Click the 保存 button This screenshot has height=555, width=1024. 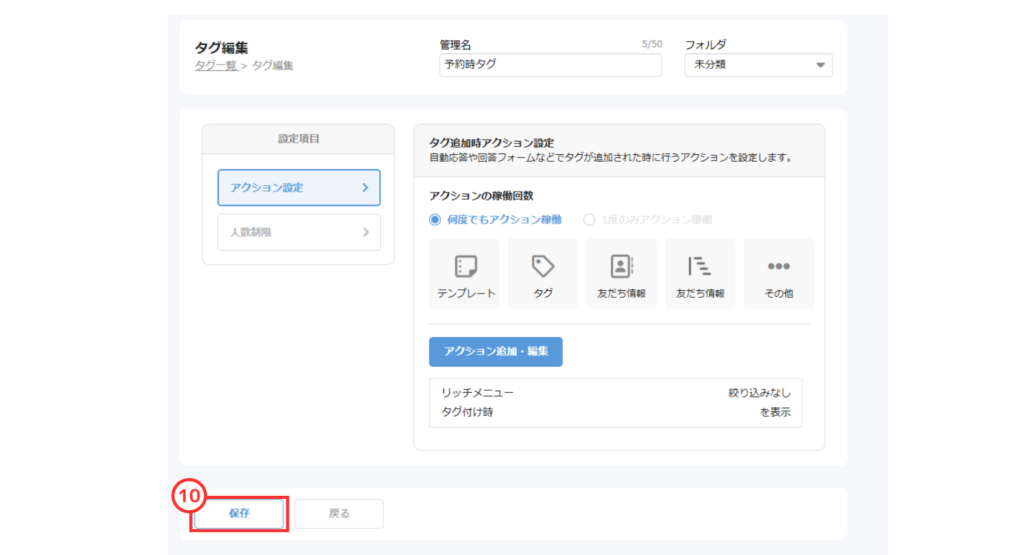point(239,513)
